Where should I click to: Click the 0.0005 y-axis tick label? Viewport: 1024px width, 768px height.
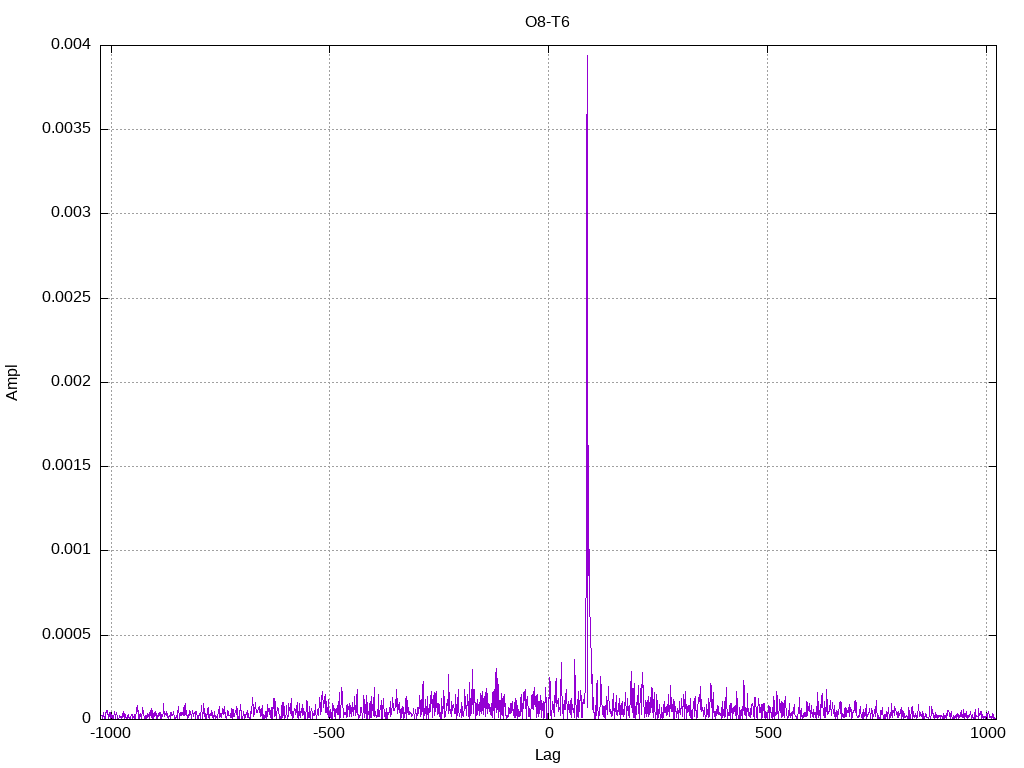pos(66,635)
